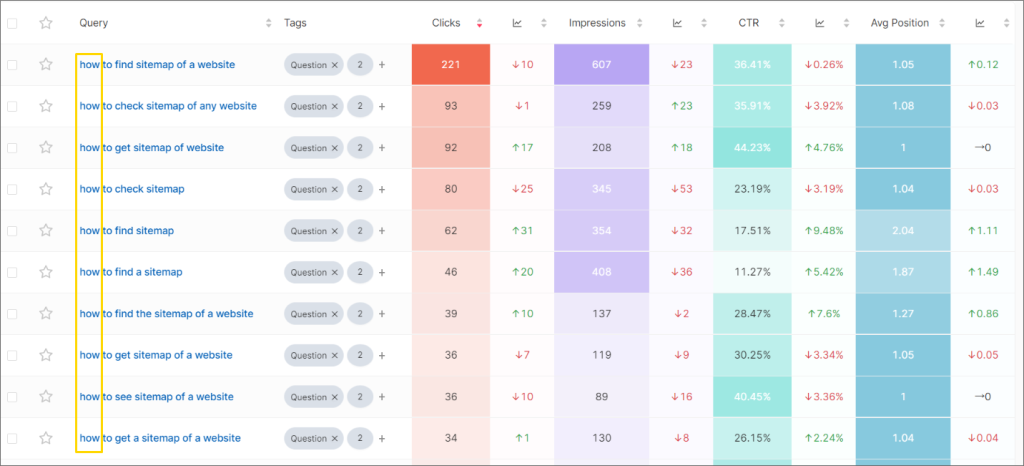Expand the '2' tag count badge on 'how to find a sitemap'
Screen dimensions: 1024x466
pyautogui.click(x=360, y=272)
